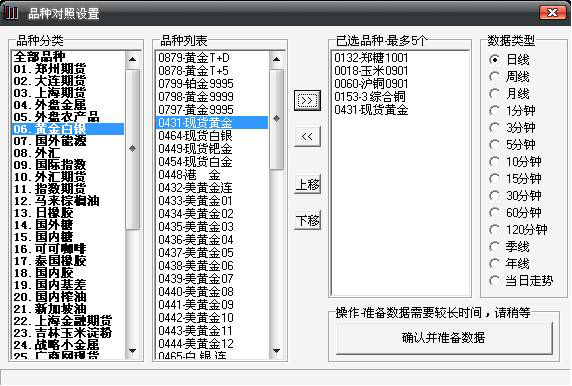Viewport: 572px width, 386px height.
Task: Select 0153-3综合铜 in the selected list
Action: tap(400, 97)
